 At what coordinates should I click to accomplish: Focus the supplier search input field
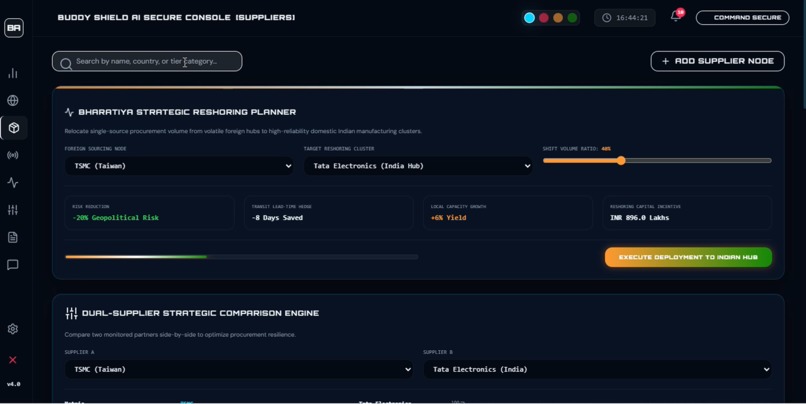click(147, 61)
